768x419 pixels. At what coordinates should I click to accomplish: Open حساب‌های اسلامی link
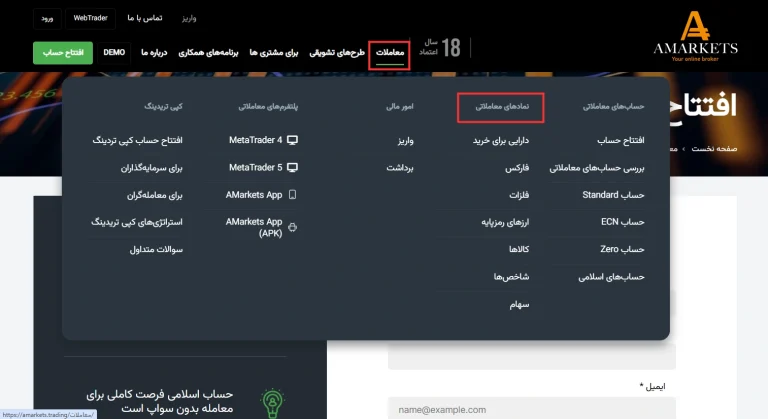pyautogui.click(x=611, y=277)
